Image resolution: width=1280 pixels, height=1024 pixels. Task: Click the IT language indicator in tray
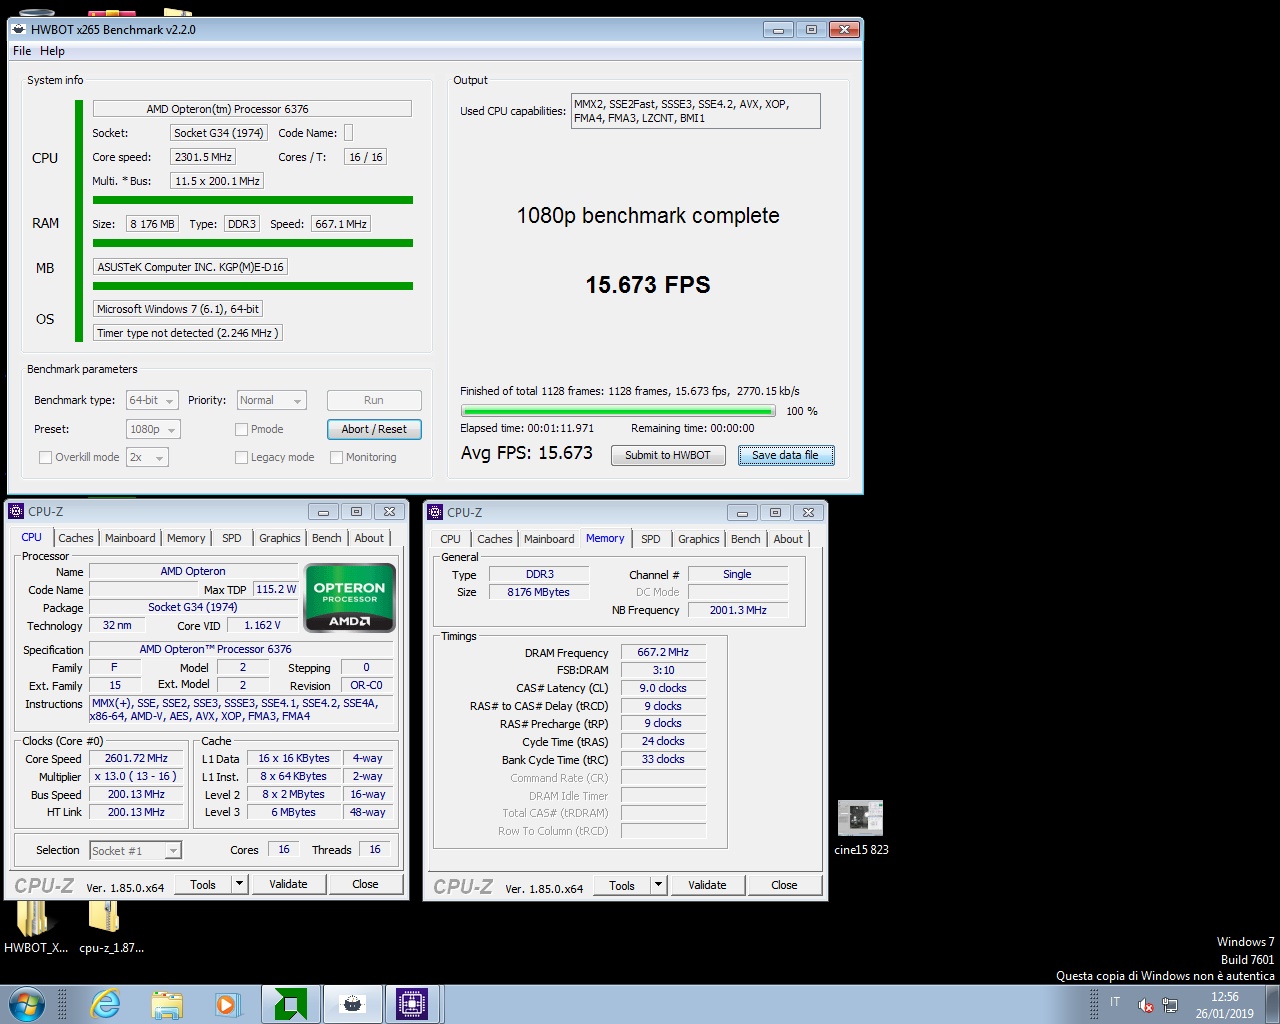coord(1115,1003)
